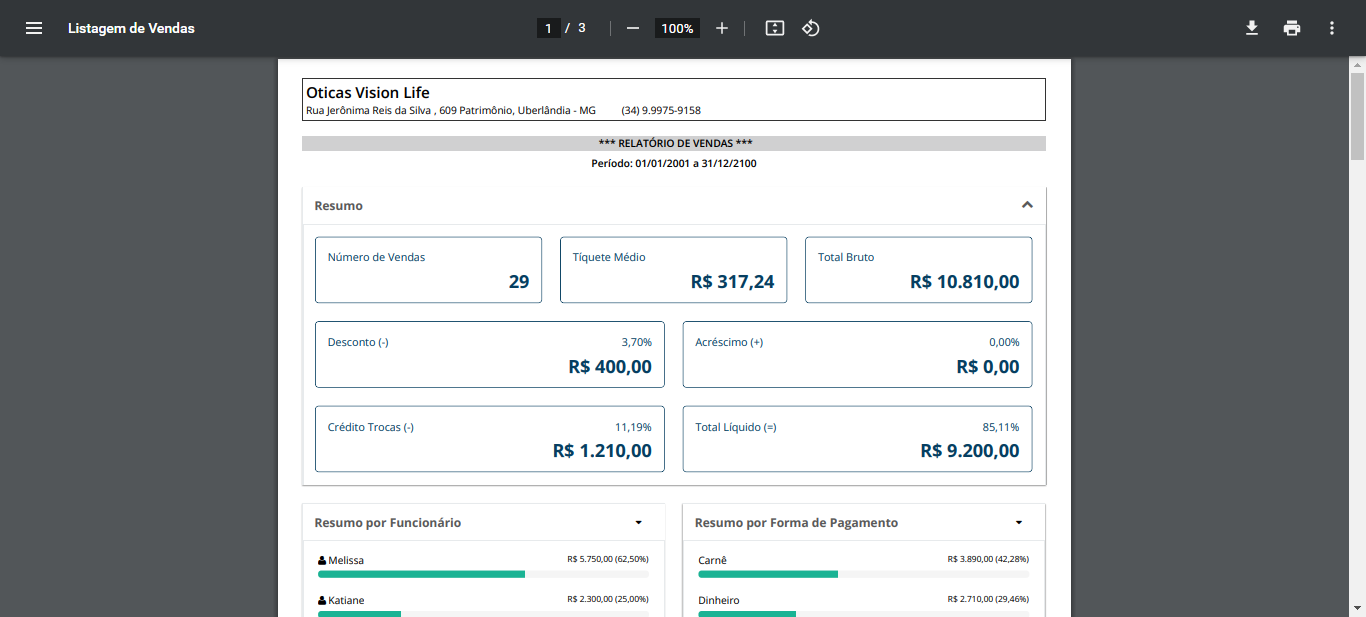Click the zoom in plus button
The height and width of the screenshot is (617, 1366).
[722, 28]
